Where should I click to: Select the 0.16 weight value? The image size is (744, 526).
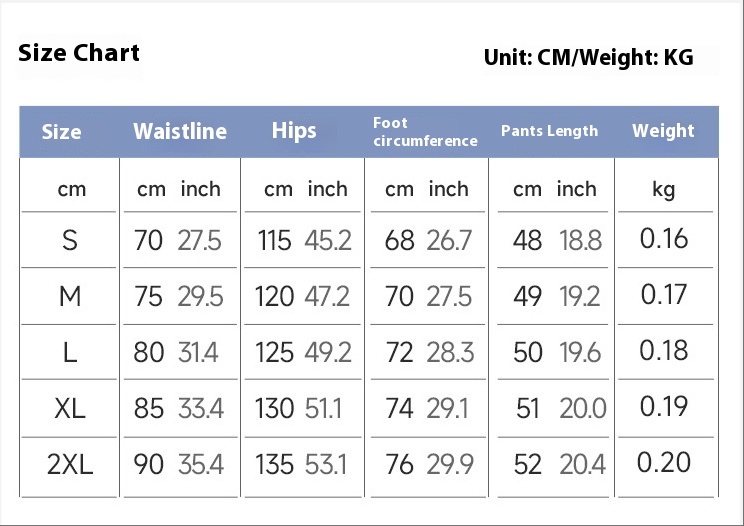point(663,238)
